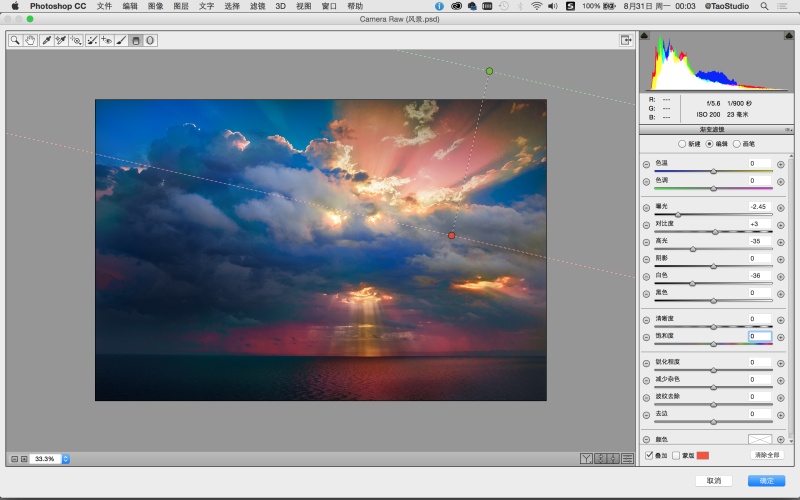Select the Graduated Filter tool
This screenshot has height=500, width=800.
(x=136, y=40)
